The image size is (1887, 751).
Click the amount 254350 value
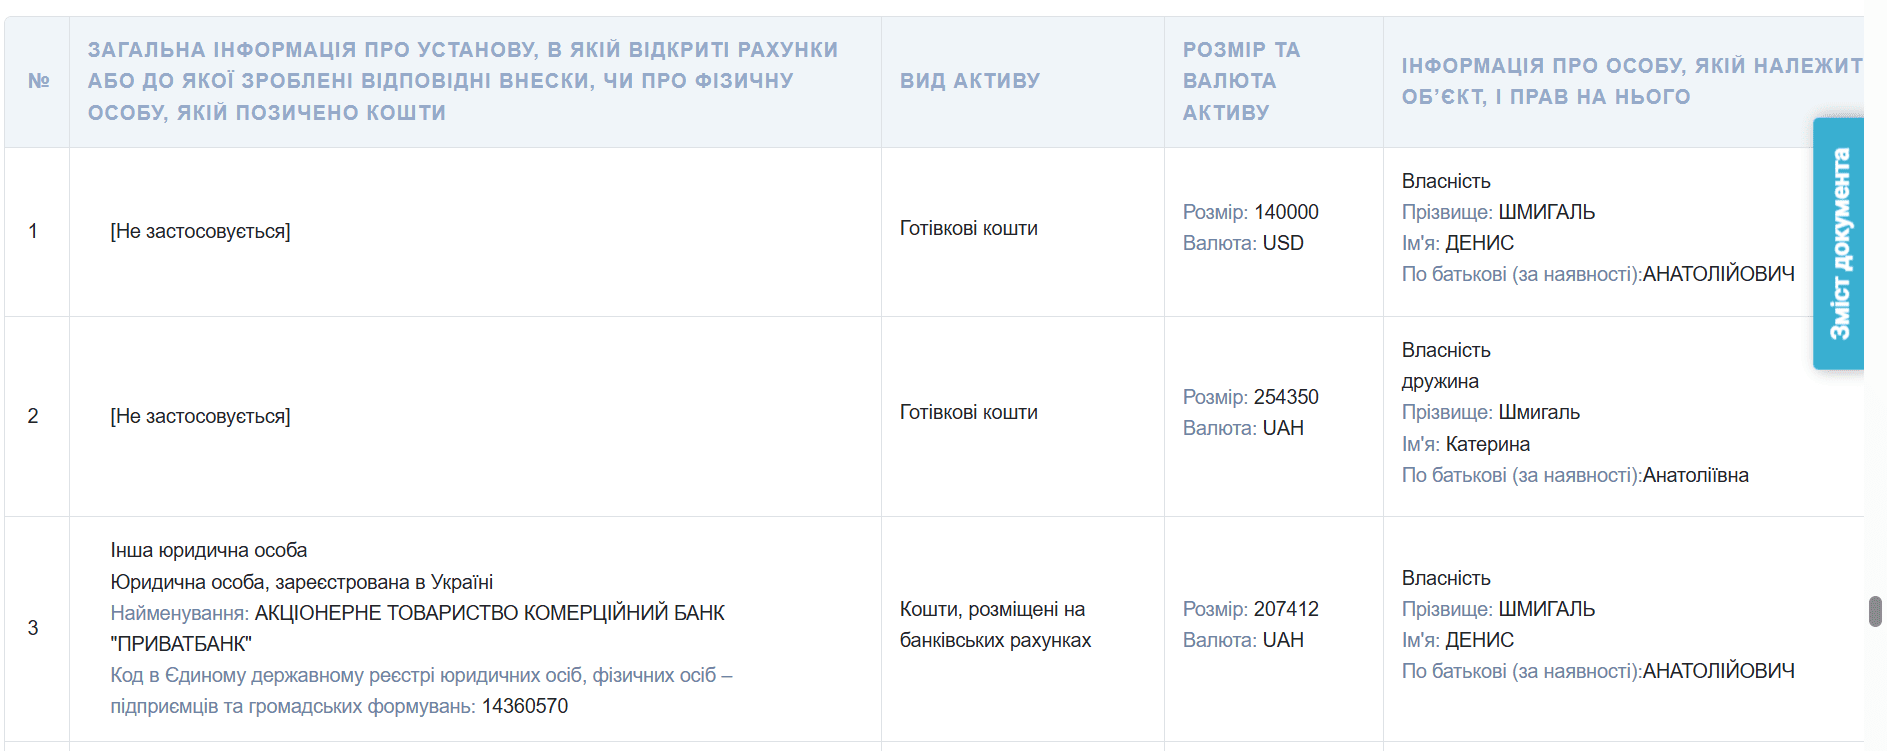[1286, 397]
